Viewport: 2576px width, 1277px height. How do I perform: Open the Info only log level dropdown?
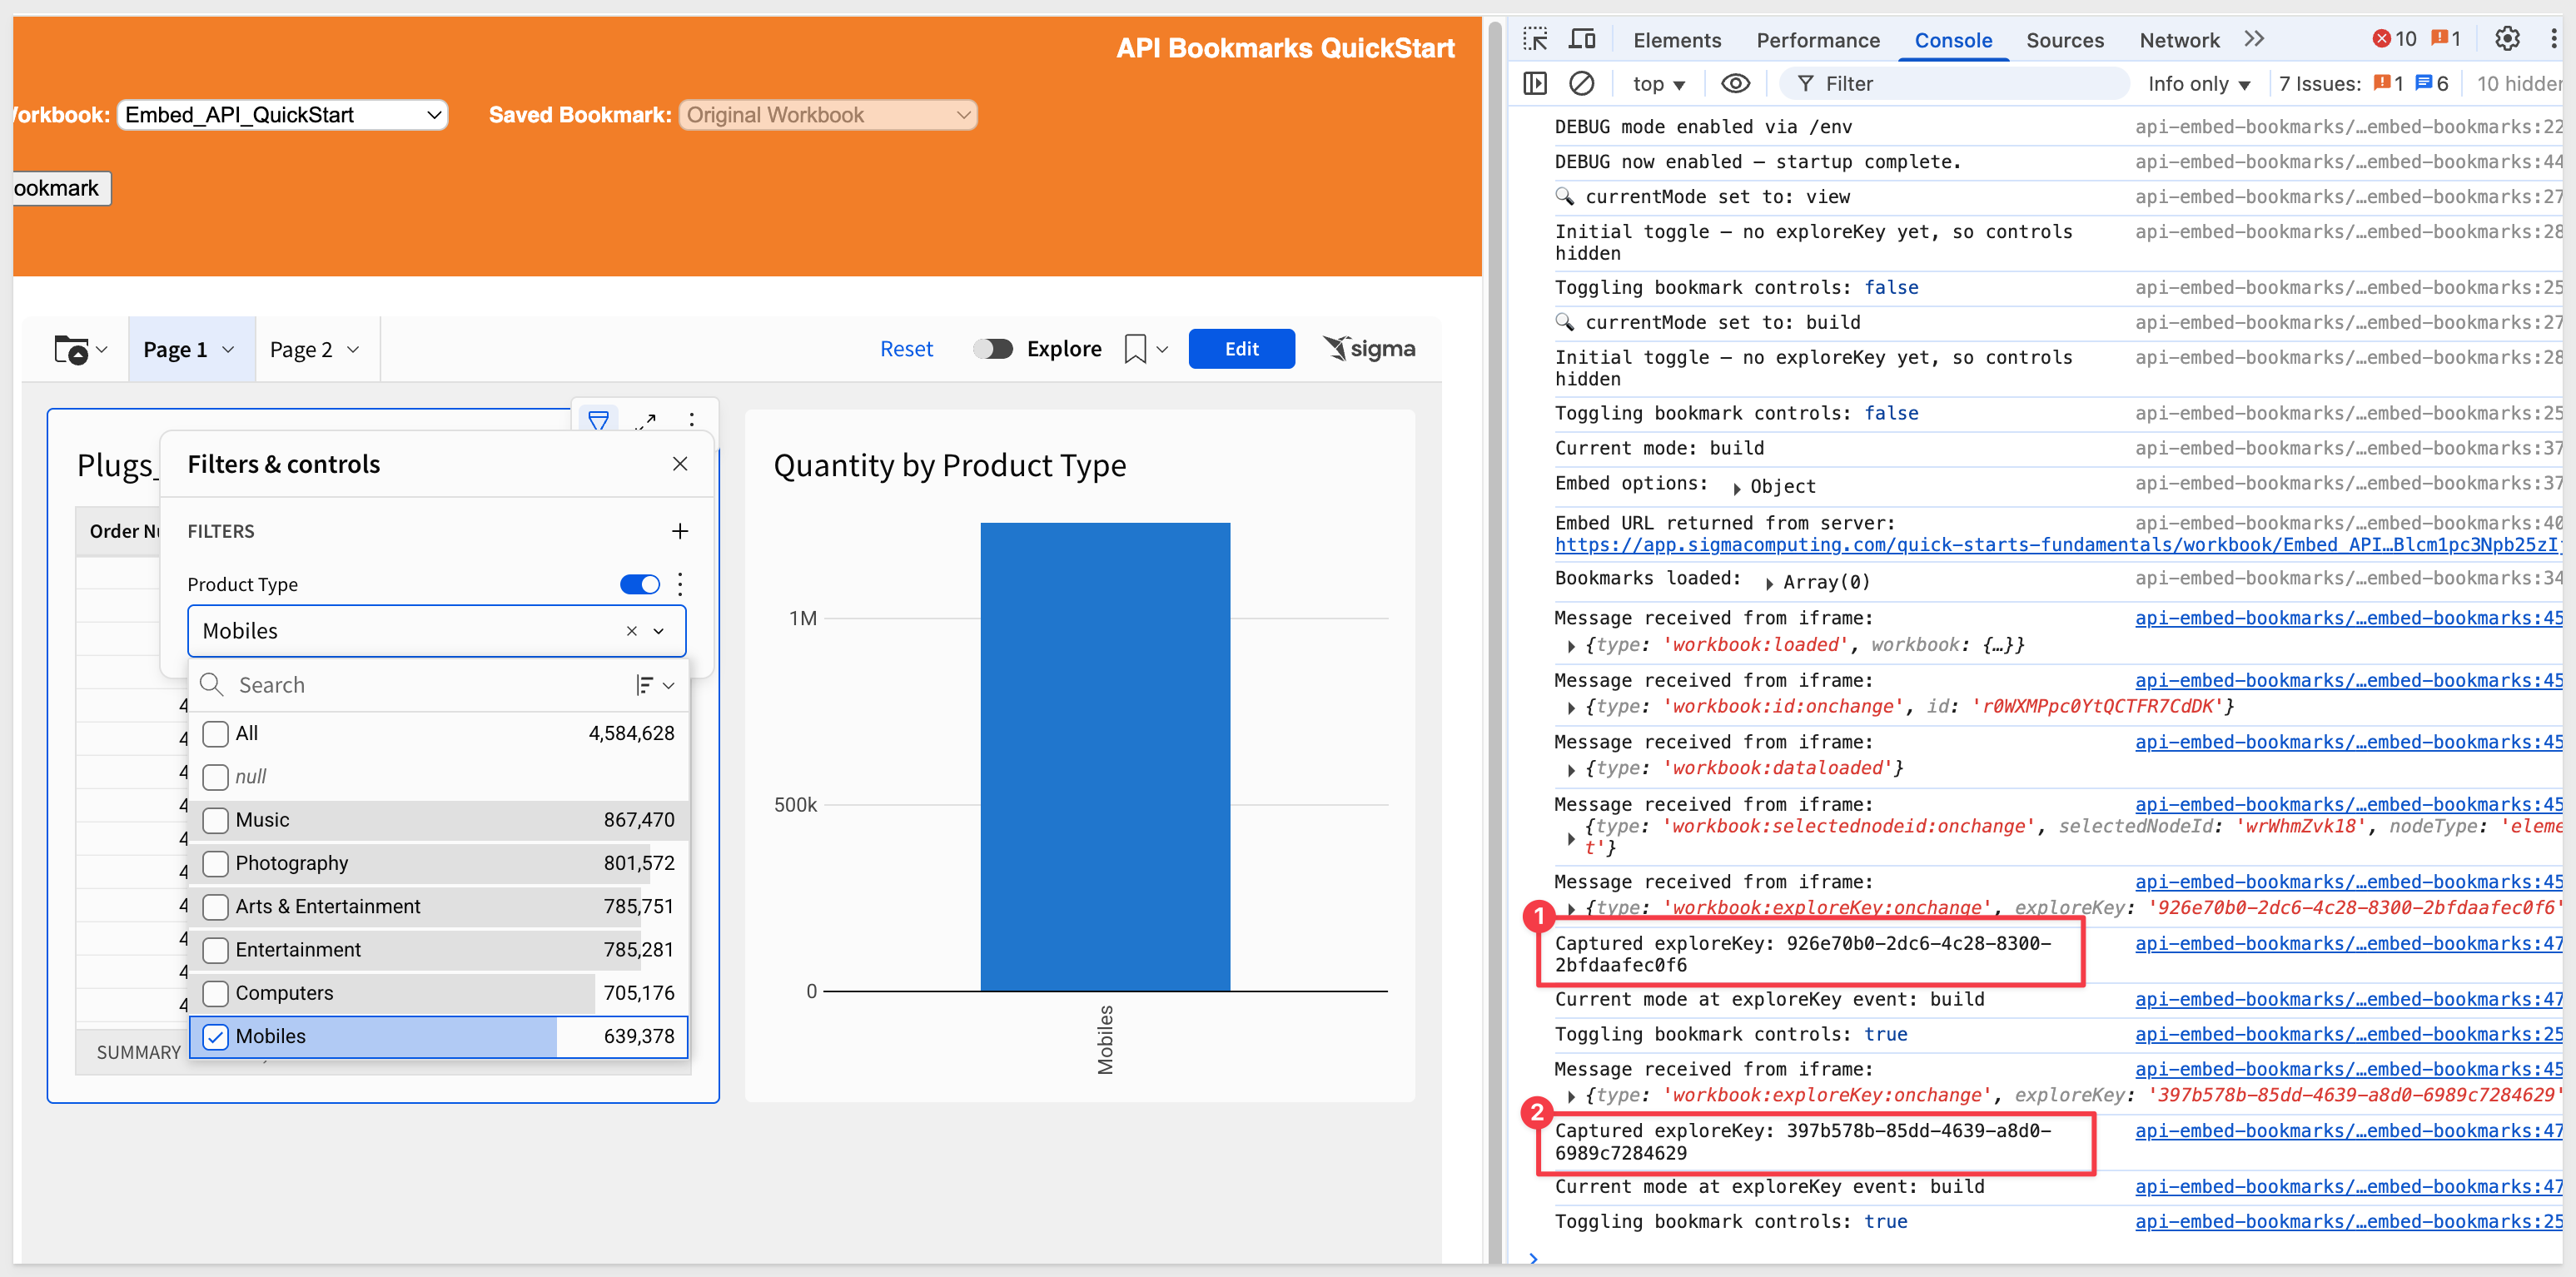coord(2198,84)
